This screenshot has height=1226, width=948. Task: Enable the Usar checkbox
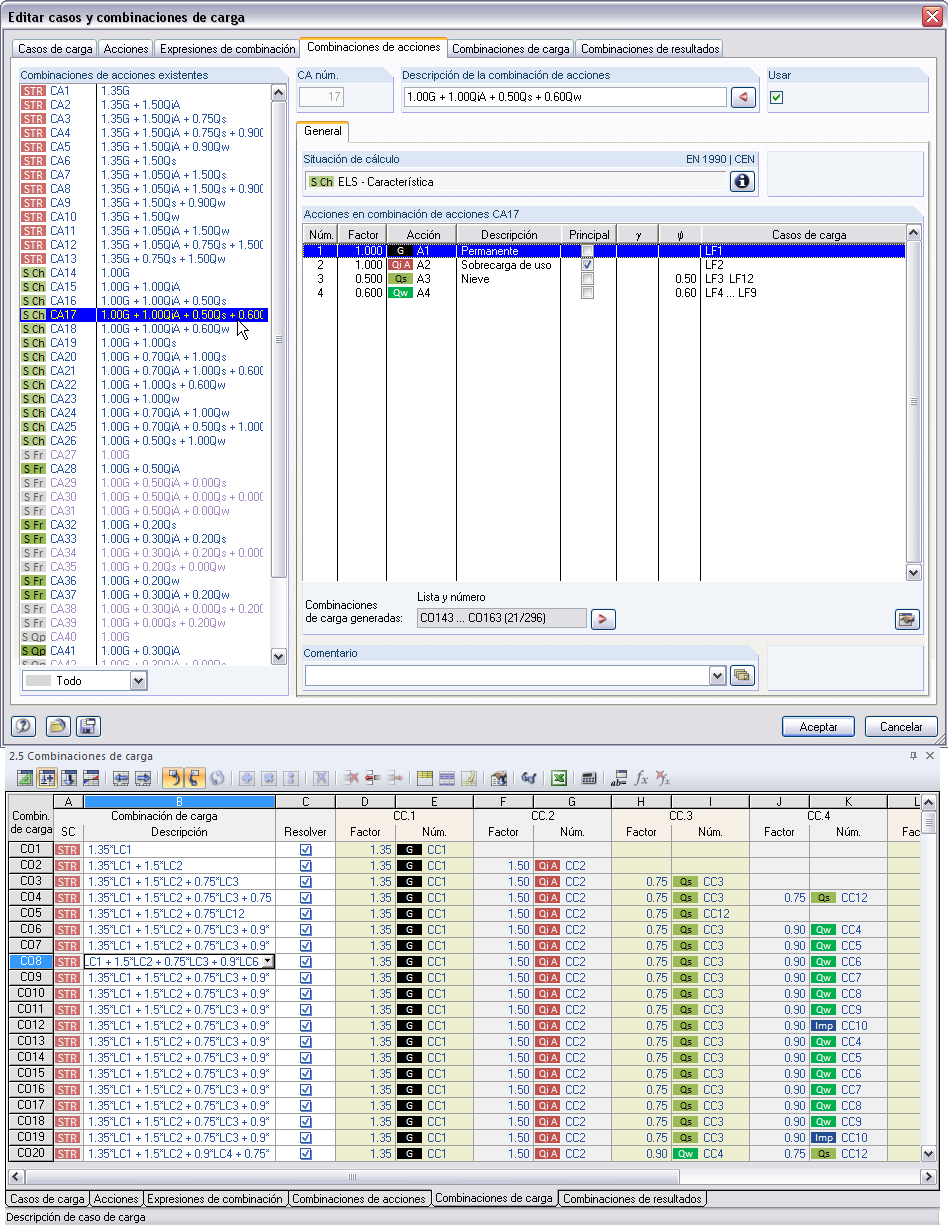pos(777,97)
